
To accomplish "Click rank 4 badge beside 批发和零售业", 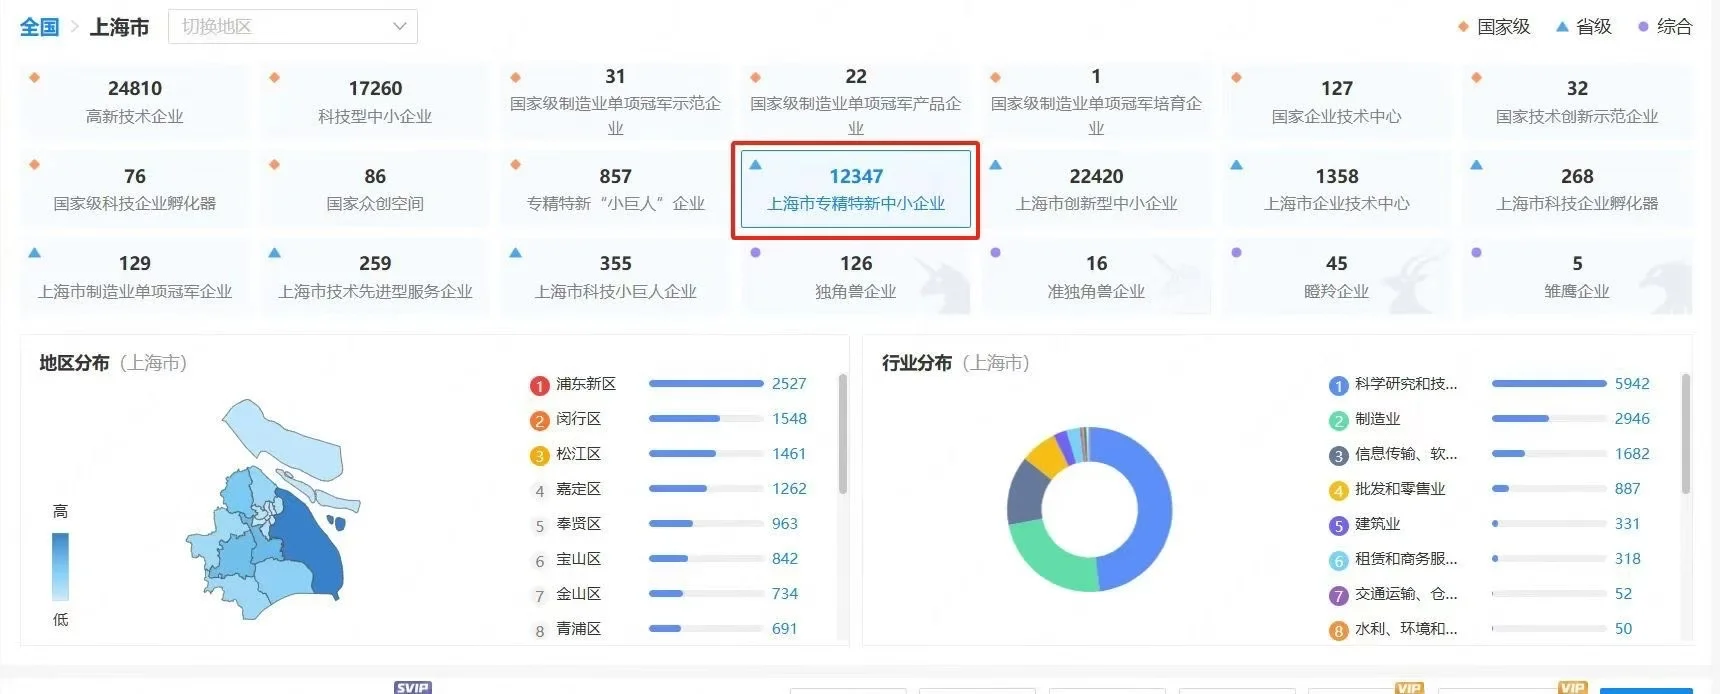I will (x=1339, y=491).
